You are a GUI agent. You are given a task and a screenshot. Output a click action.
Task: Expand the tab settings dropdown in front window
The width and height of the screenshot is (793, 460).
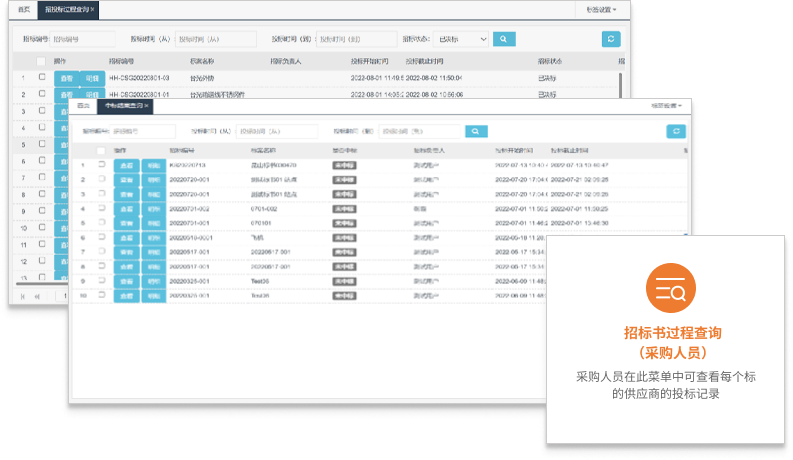pyautogui.click(x=666, y=105)
